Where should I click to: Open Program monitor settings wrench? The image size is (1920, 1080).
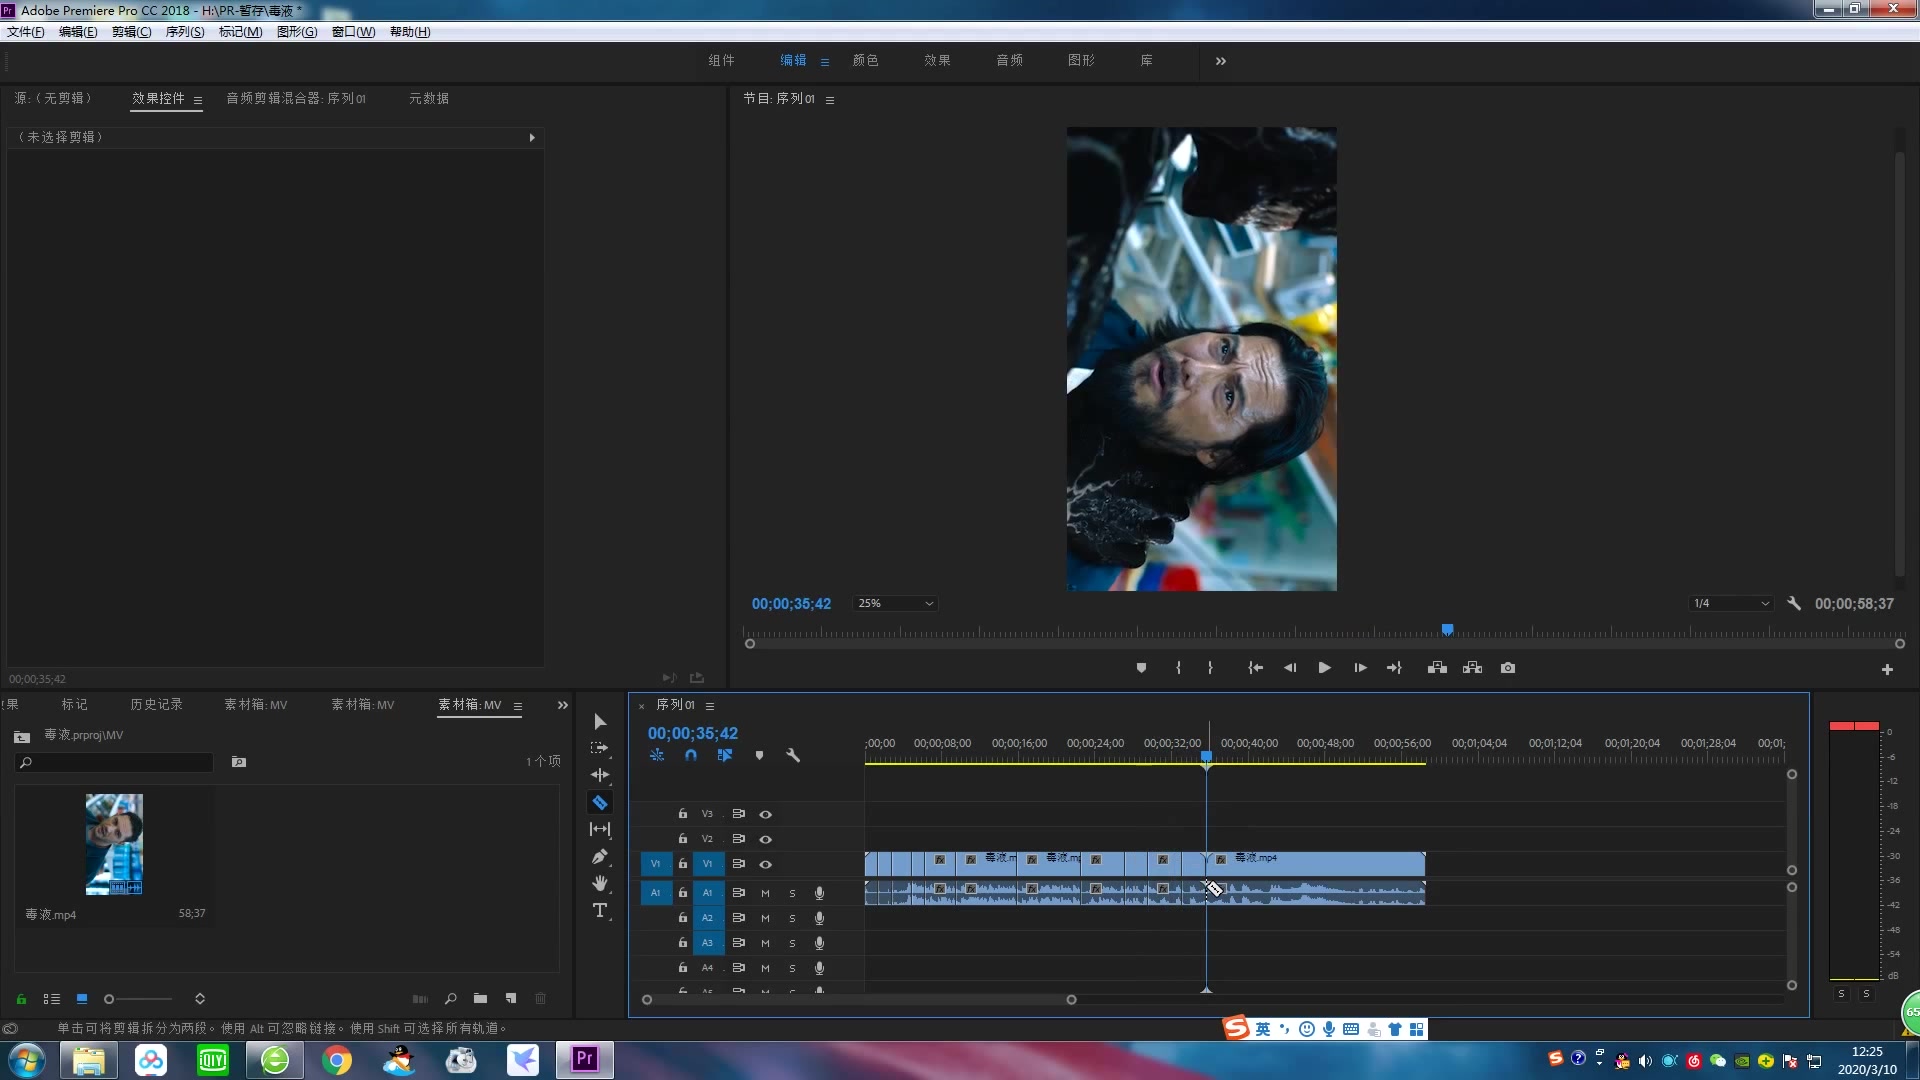coord(1794,604)
